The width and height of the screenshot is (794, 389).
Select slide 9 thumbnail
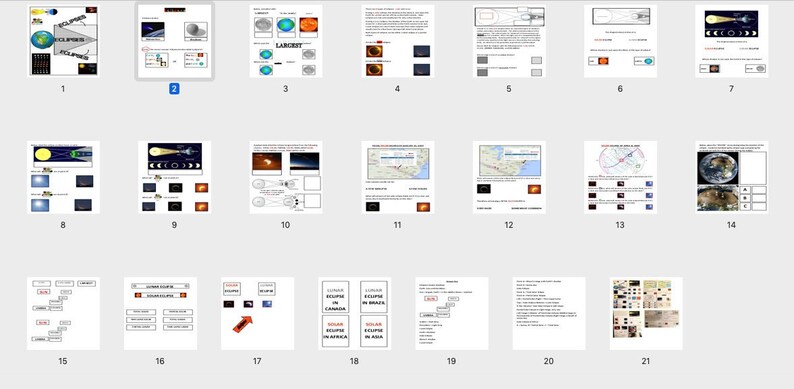174,177
